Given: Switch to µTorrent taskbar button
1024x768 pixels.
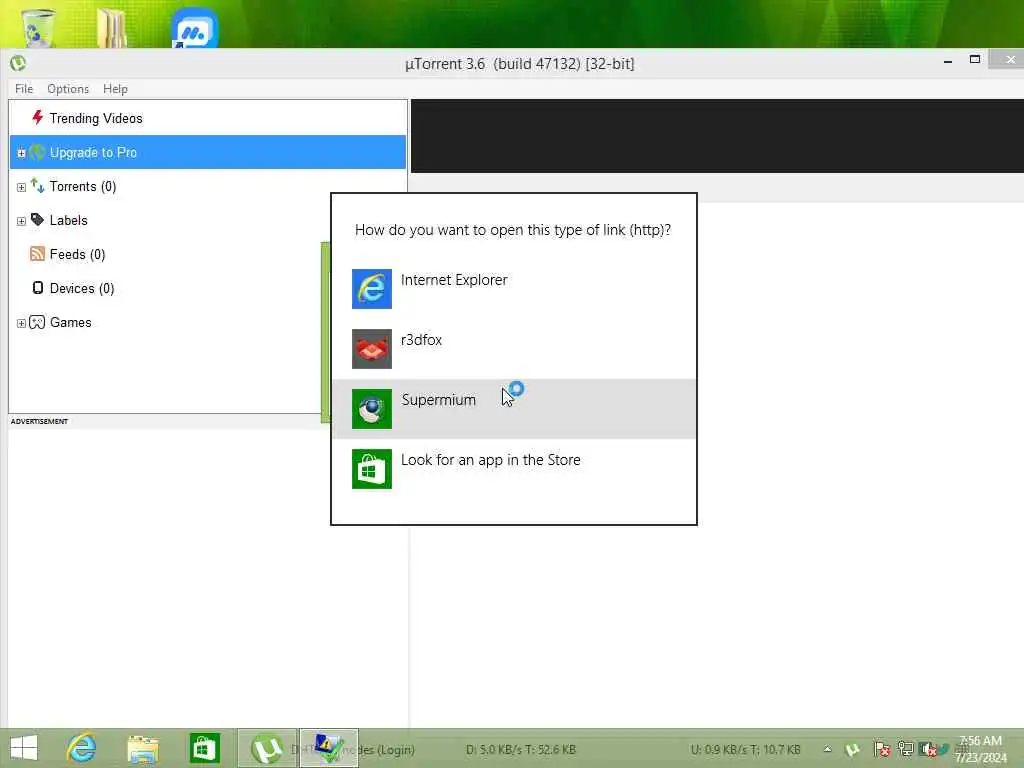Looking at the screenshot, I should pos(267,748).
